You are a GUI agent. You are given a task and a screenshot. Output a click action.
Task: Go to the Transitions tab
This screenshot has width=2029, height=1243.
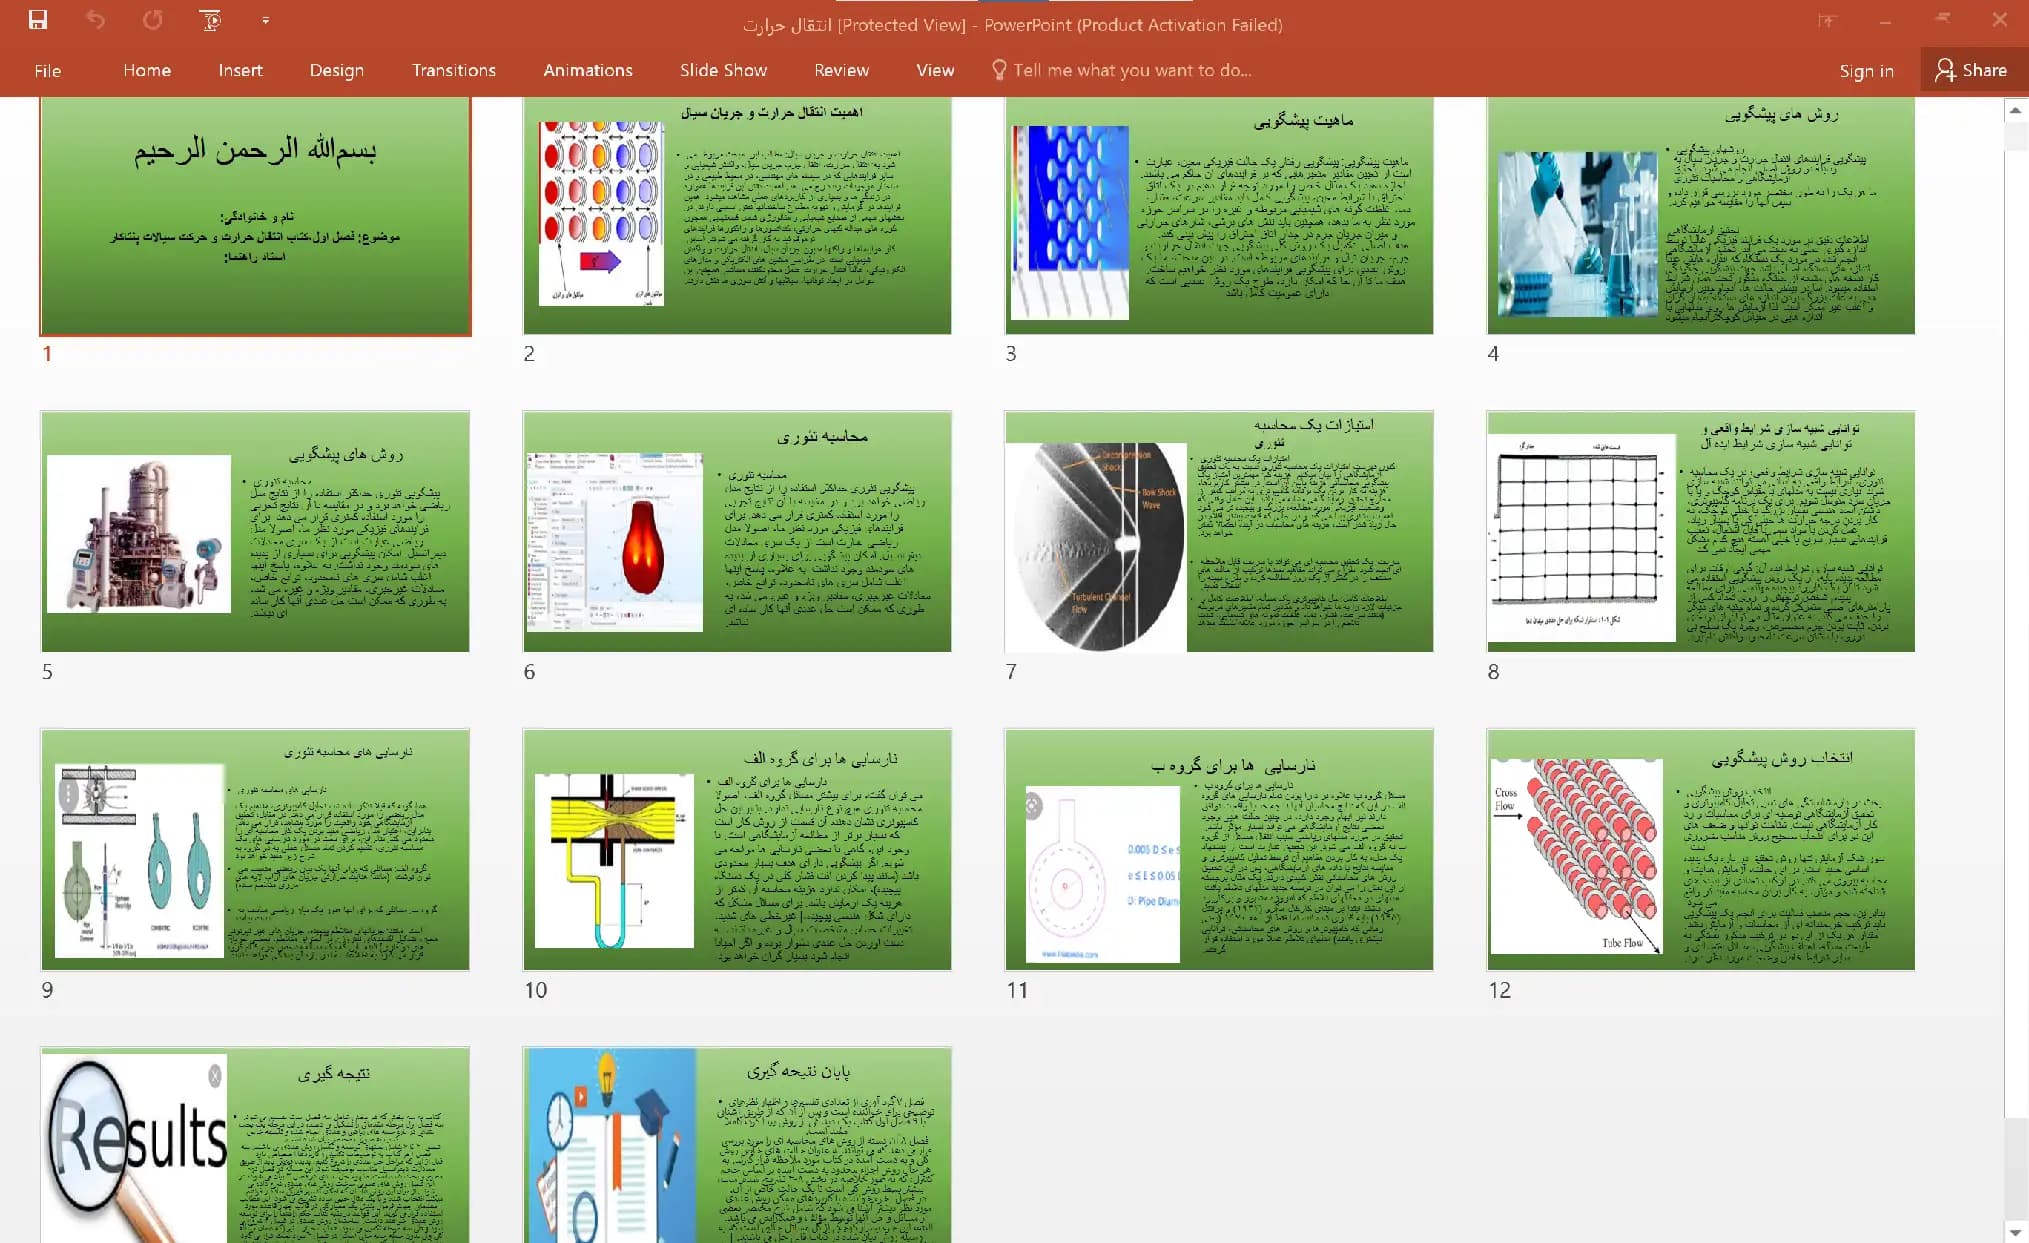tap(453, 70)
